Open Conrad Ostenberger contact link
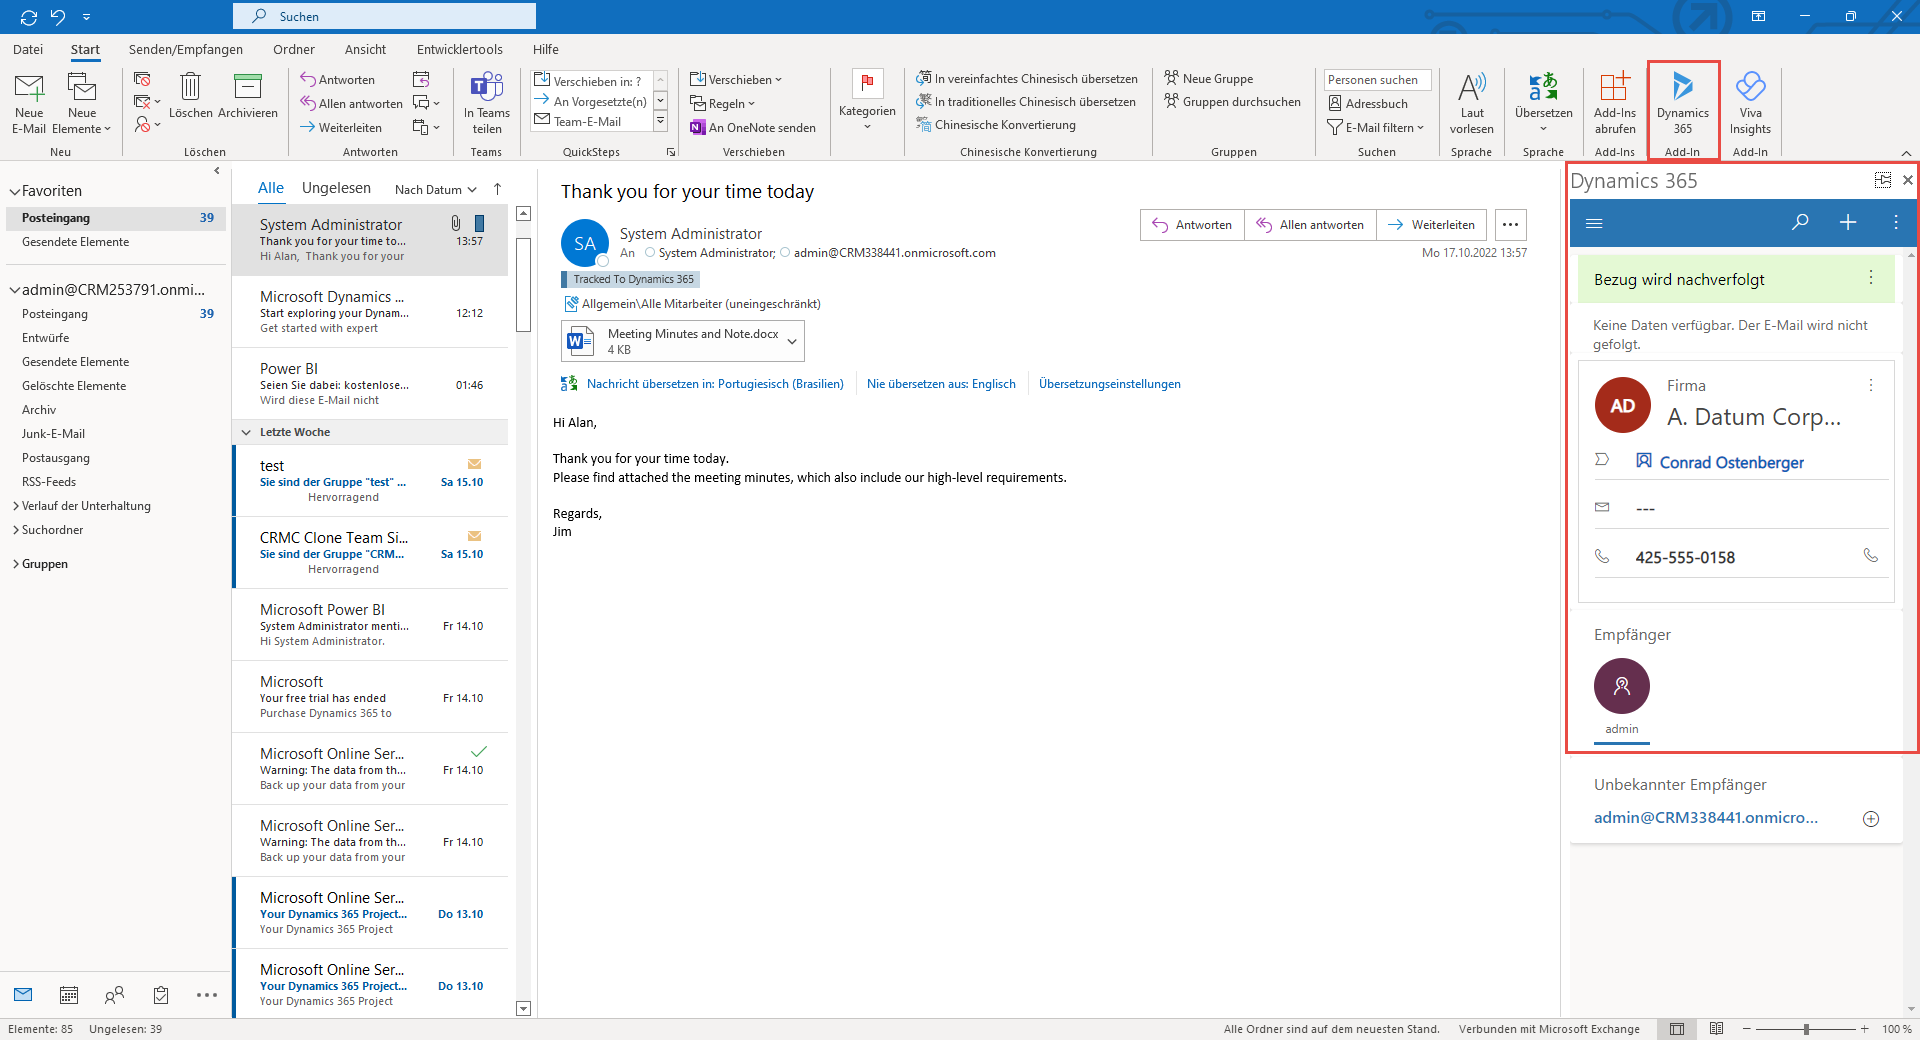Image resolution: width=1920 pixels, height=1040 pixels. coord(1732,462)
